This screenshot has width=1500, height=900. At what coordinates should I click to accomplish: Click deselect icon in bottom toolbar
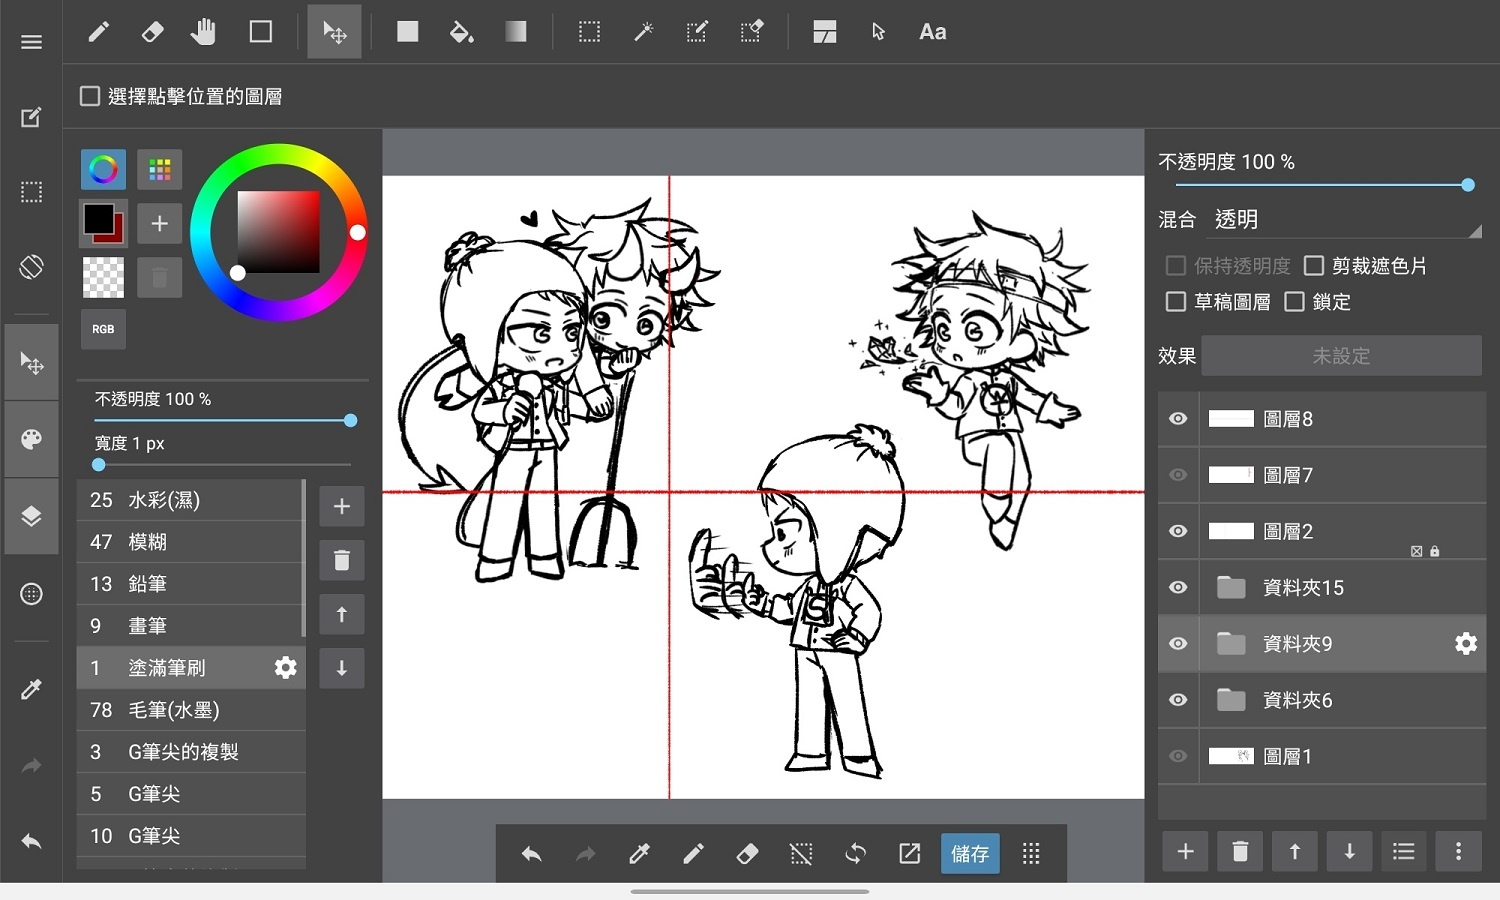801,853
